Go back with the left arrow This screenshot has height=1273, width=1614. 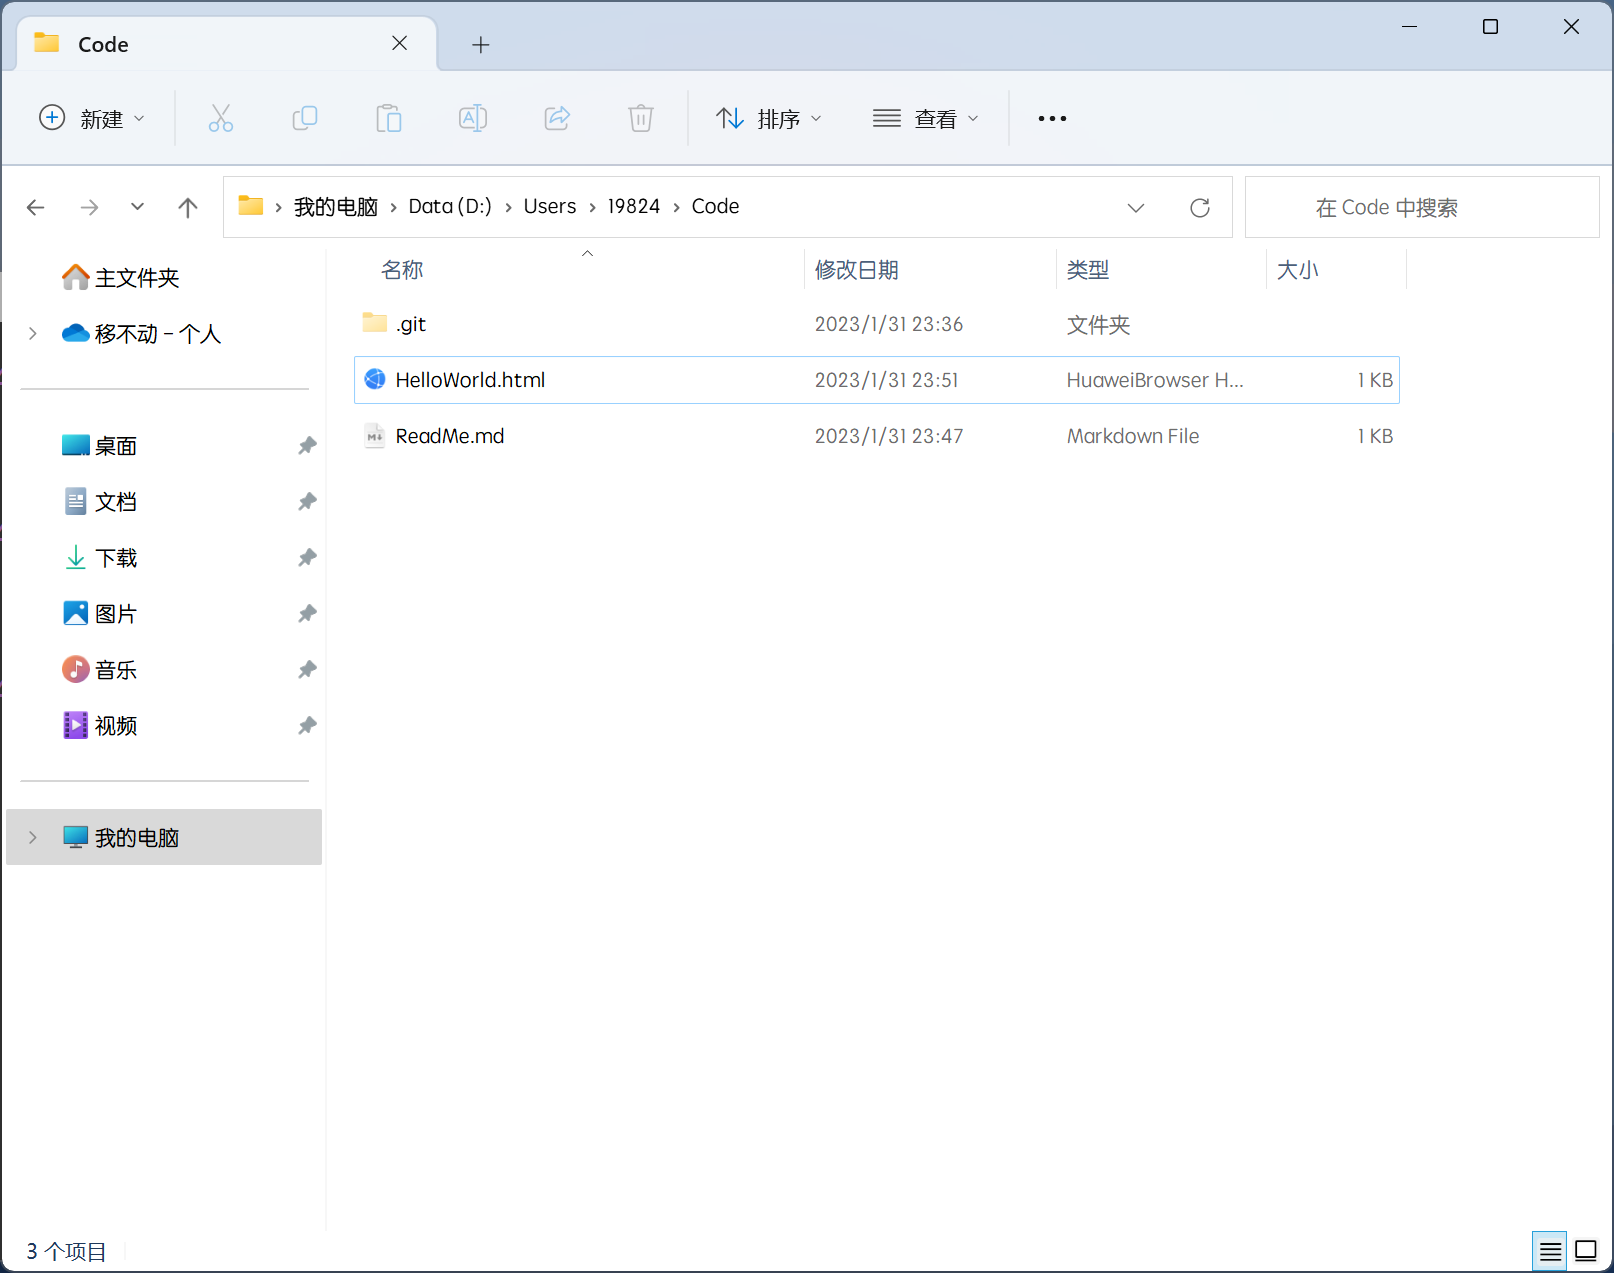click(36, 207)
